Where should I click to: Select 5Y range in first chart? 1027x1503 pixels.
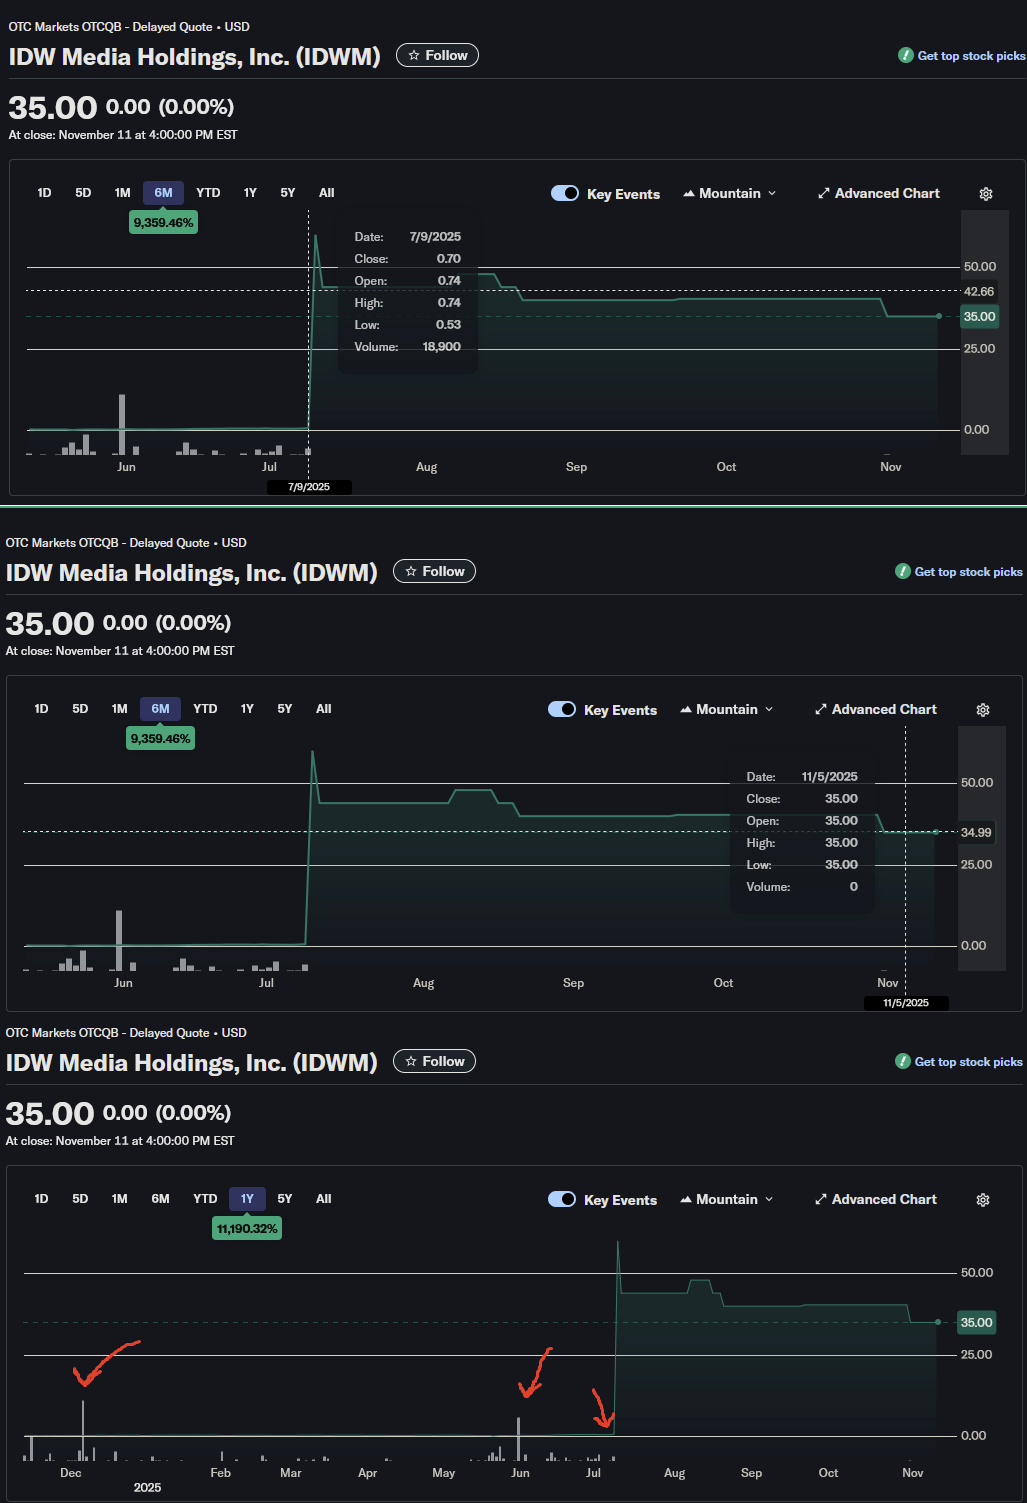(x=288, y=193)
